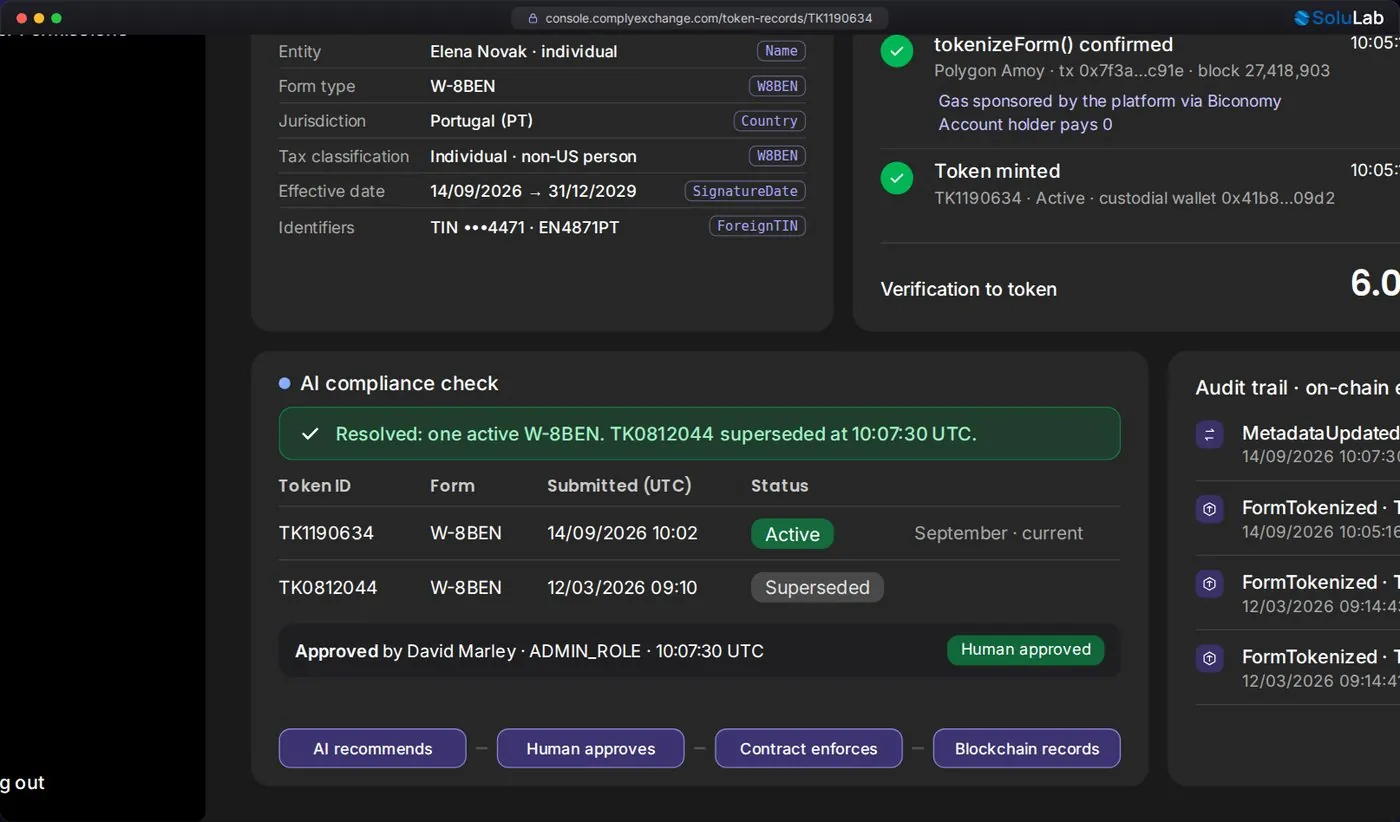Click the Submitted (UTC) column header
1400x822 pixels.
(x=619, y=486)
